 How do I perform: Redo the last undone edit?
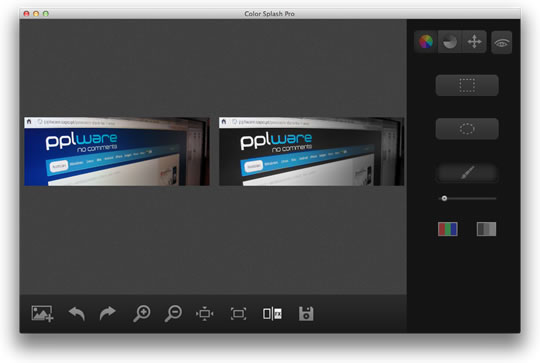tap(107, 313)
